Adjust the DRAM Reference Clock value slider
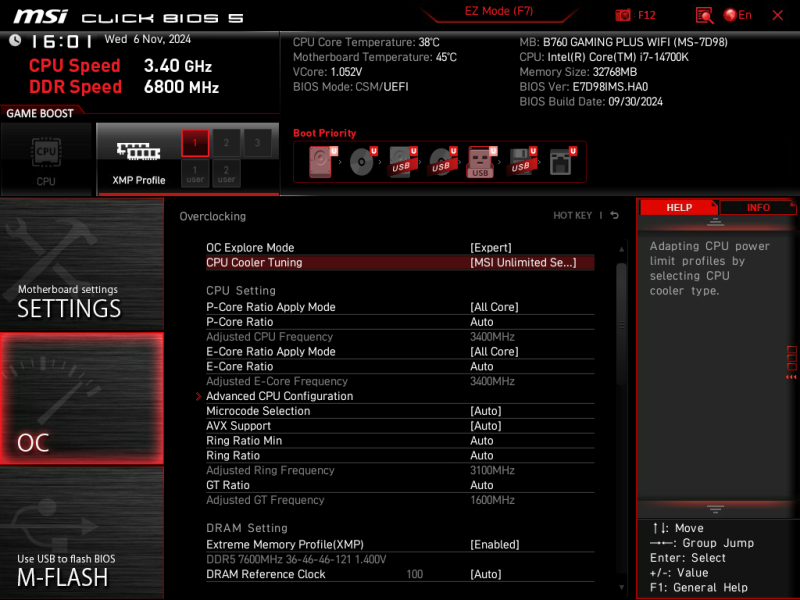The height and width of the screenshot is (600, 800). [414, 574]
